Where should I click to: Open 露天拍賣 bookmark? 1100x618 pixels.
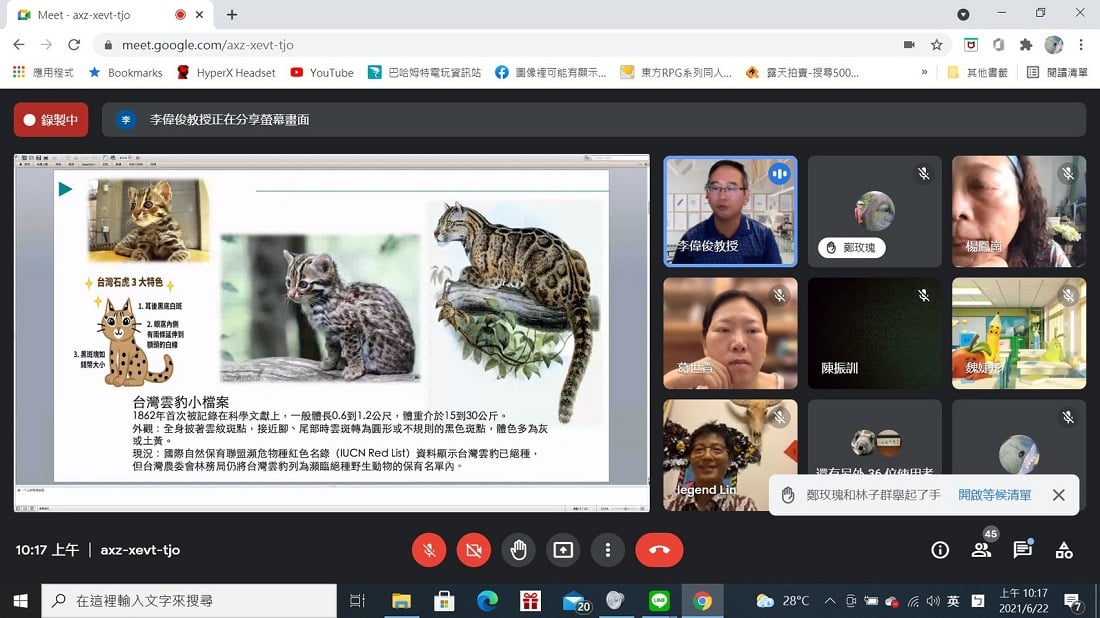pos(802,72)
